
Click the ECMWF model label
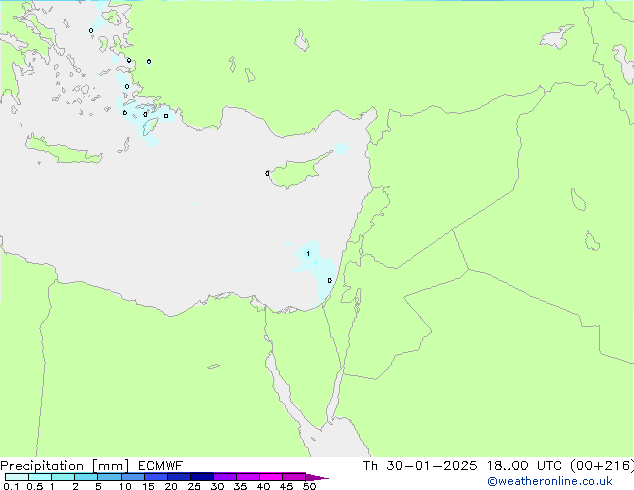161,466
